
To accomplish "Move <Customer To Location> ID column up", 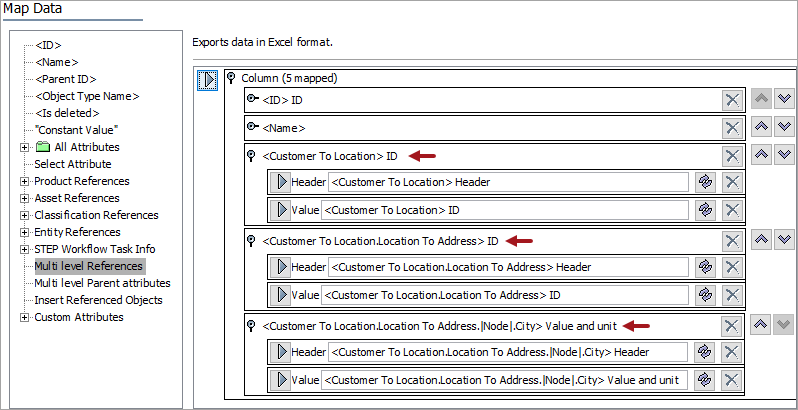I will (761, 155).
